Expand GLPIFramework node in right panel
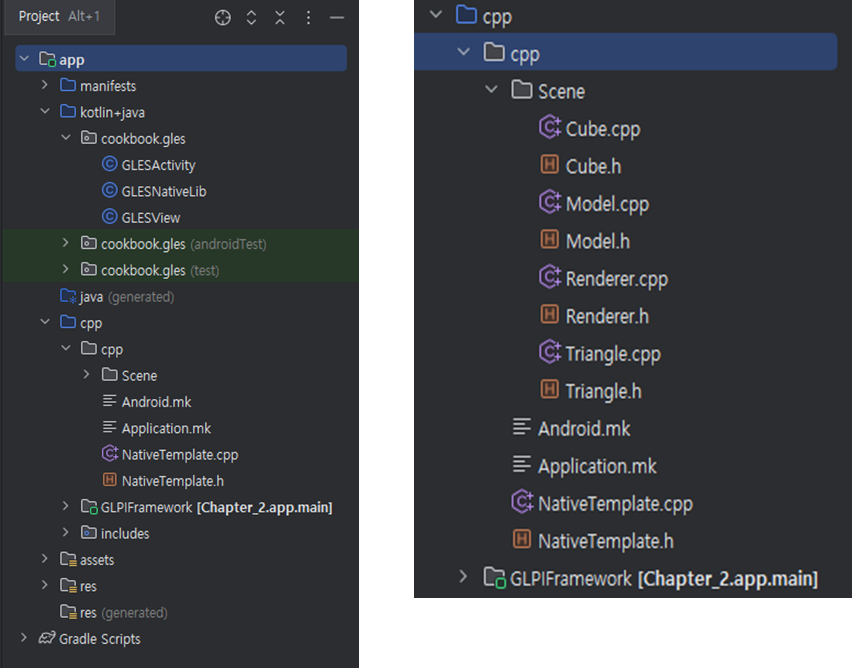 (463, 577)
